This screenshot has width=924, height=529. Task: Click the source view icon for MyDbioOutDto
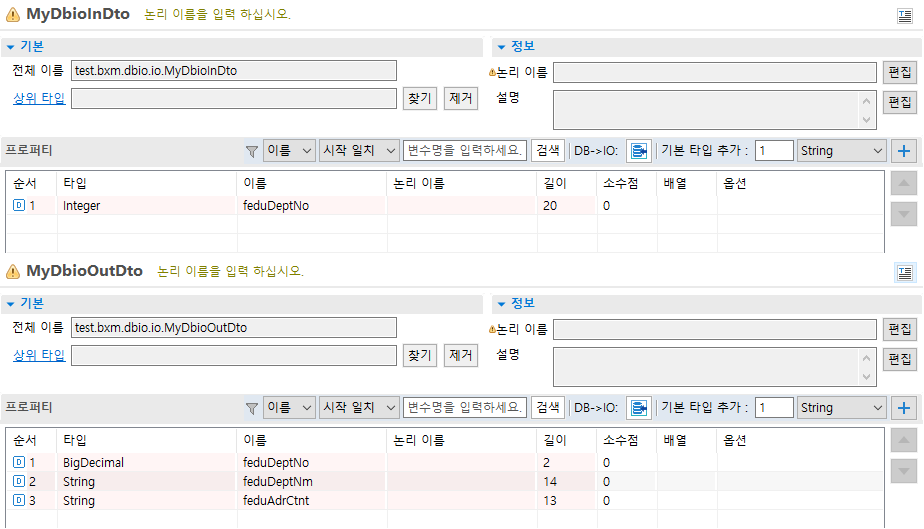pyautogui.click(x=905, y=272)
